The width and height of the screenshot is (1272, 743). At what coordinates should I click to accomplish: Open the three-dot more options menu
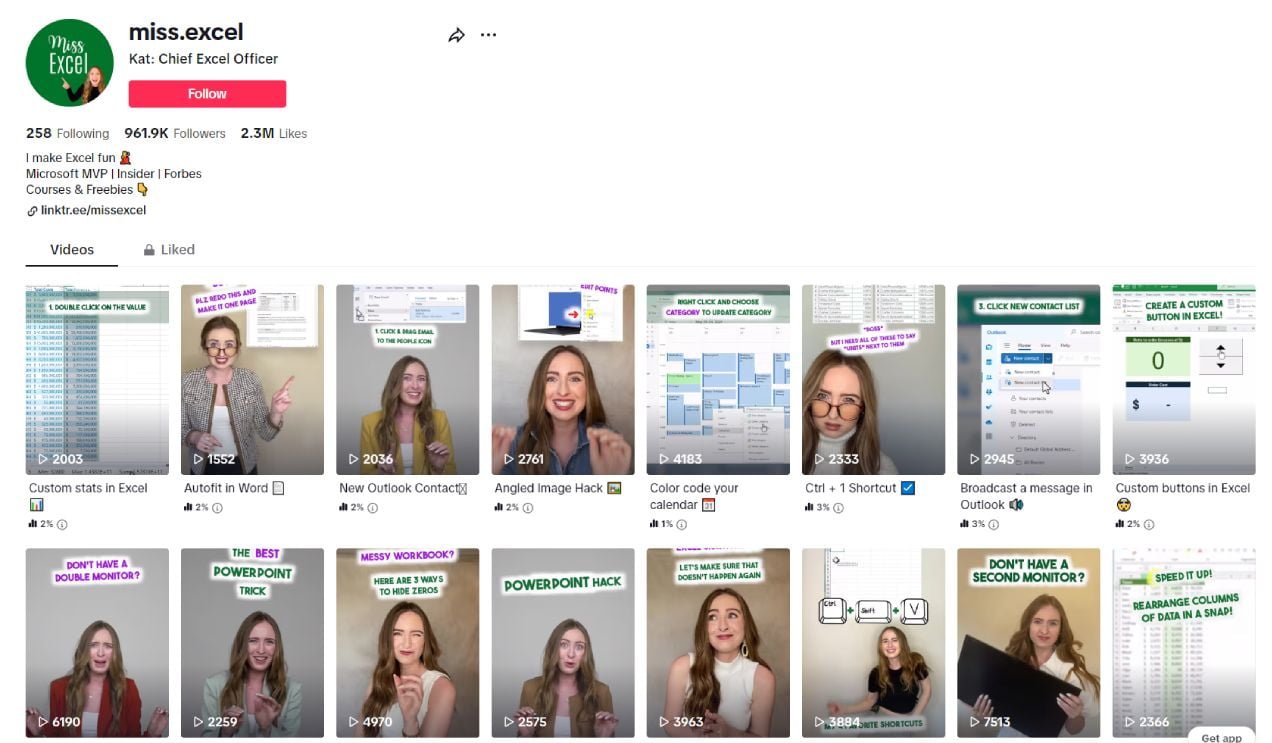(x=488, y=35)
